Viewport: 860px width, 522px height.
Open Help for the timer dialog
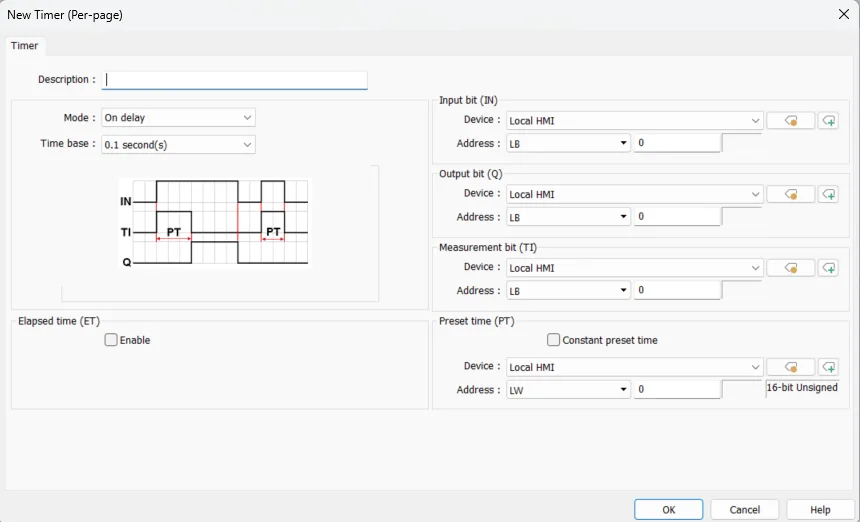click(x=820, y=509)
